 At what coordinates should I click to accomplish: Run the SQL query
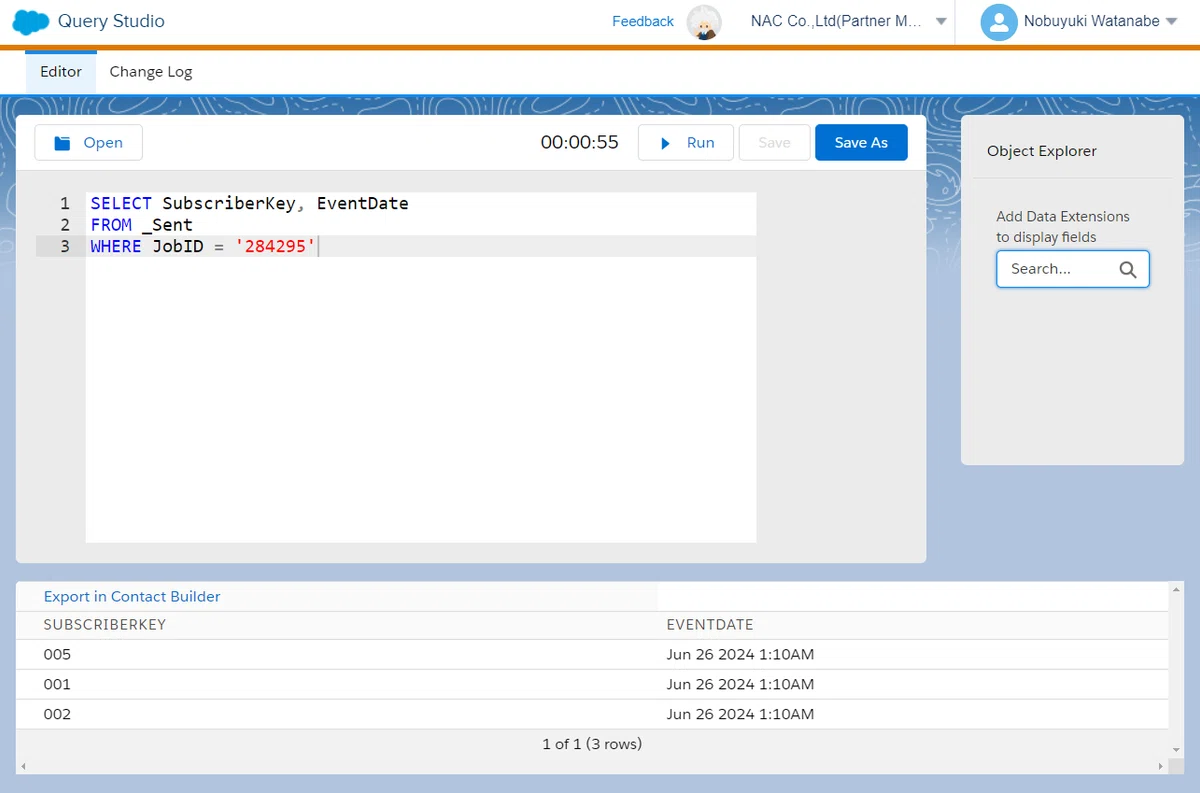coord(686,143)
